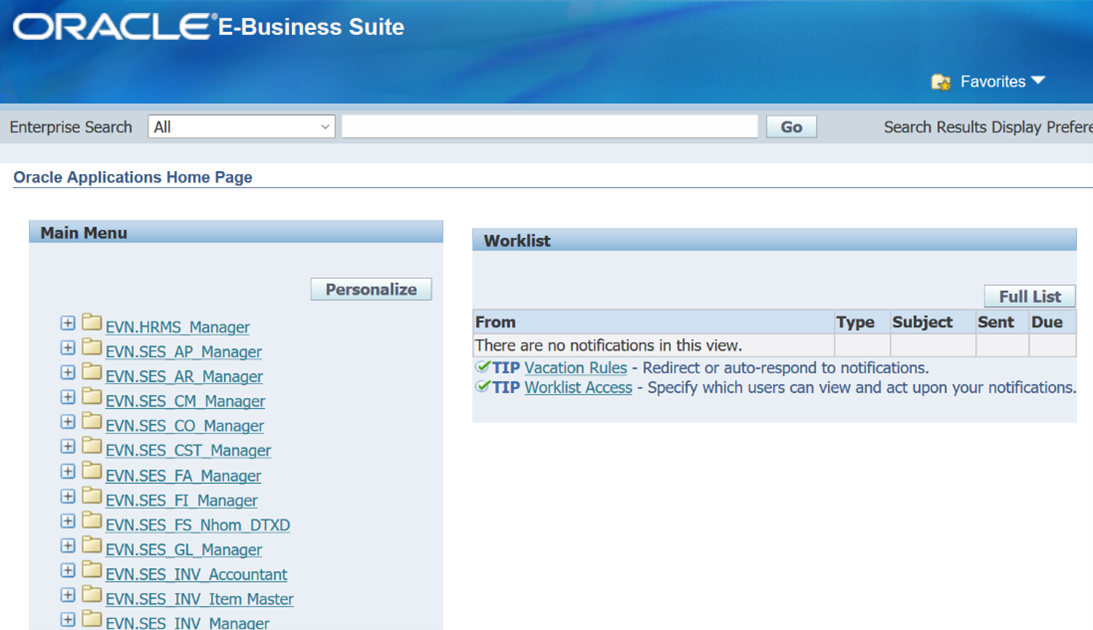Expand the EVN.SES_GL_Manager node
This screenshot has height=630, width=1093.
click(x=68, y=546)
